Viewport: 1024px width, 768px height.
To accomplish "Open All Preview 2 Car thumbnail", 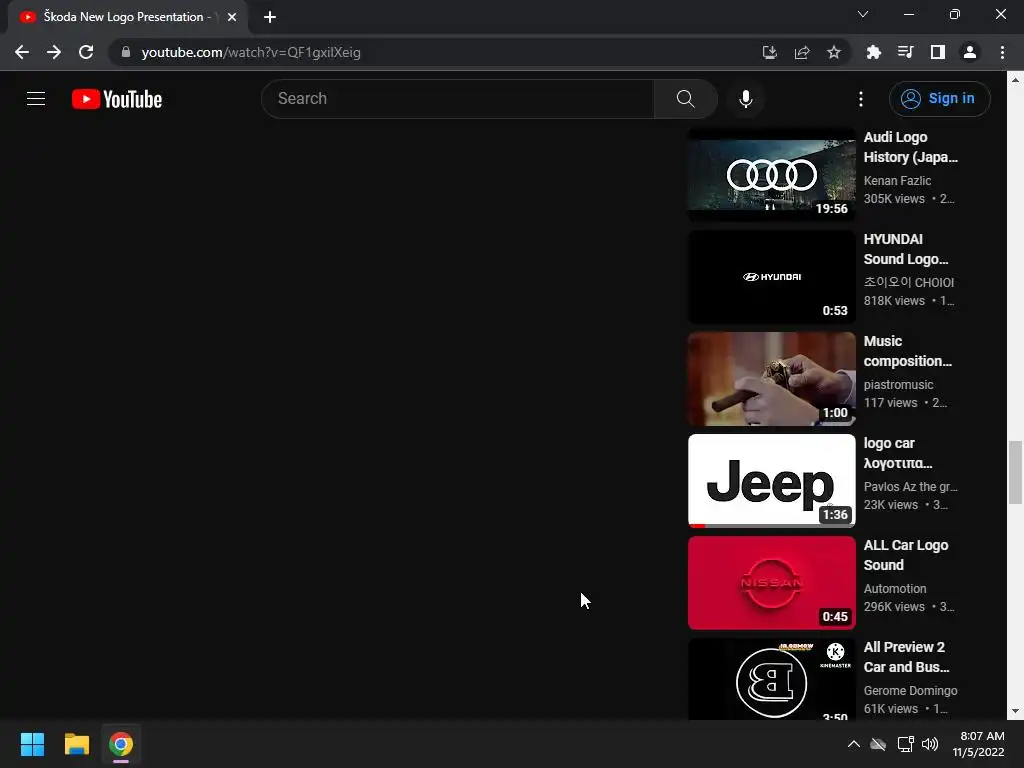I will click(x=771, y=679).
